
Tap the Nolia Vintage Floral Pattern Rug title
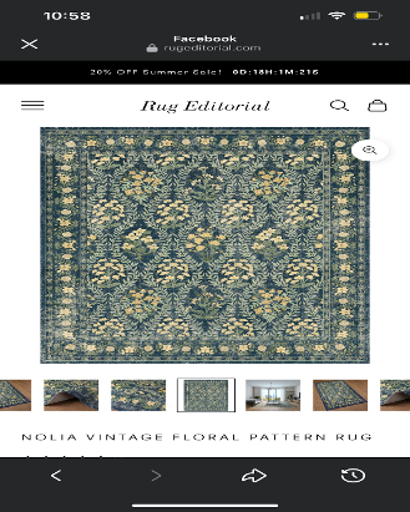point(197,437)
